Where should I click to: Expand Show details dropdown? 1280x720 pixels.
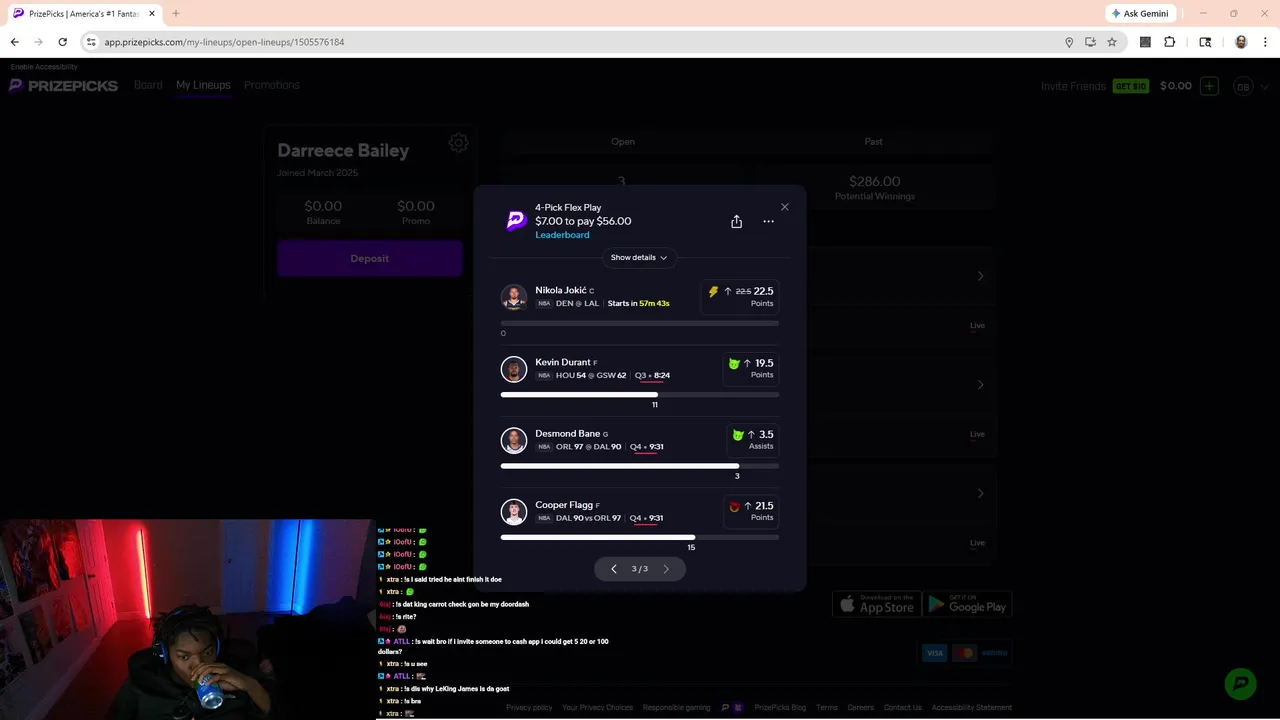coord(639,257)
